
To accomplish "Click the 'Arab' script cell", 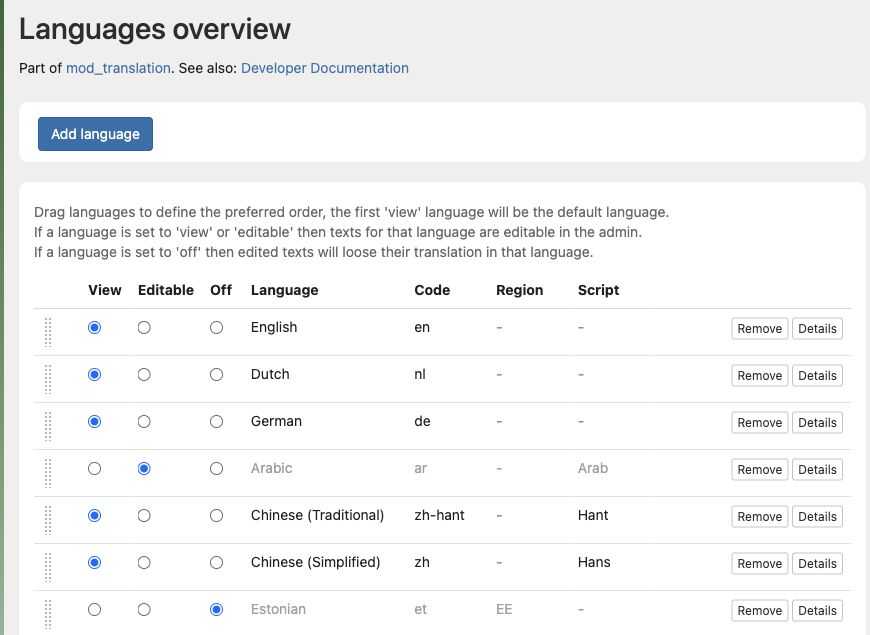I will pos(593,468).
